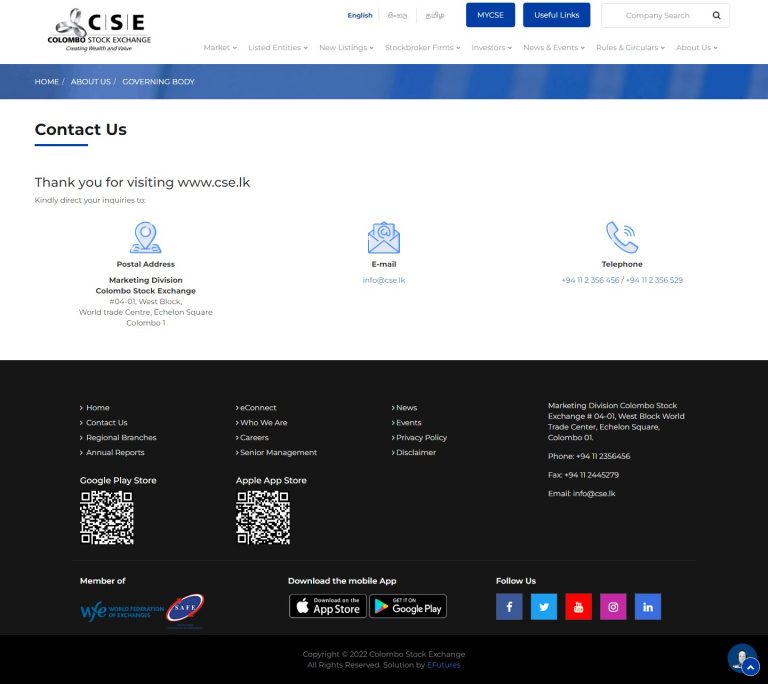Viewport: 768px width, 684px height.
Task: Open the chat assistant avatar
Action: (x=741, y=657)
